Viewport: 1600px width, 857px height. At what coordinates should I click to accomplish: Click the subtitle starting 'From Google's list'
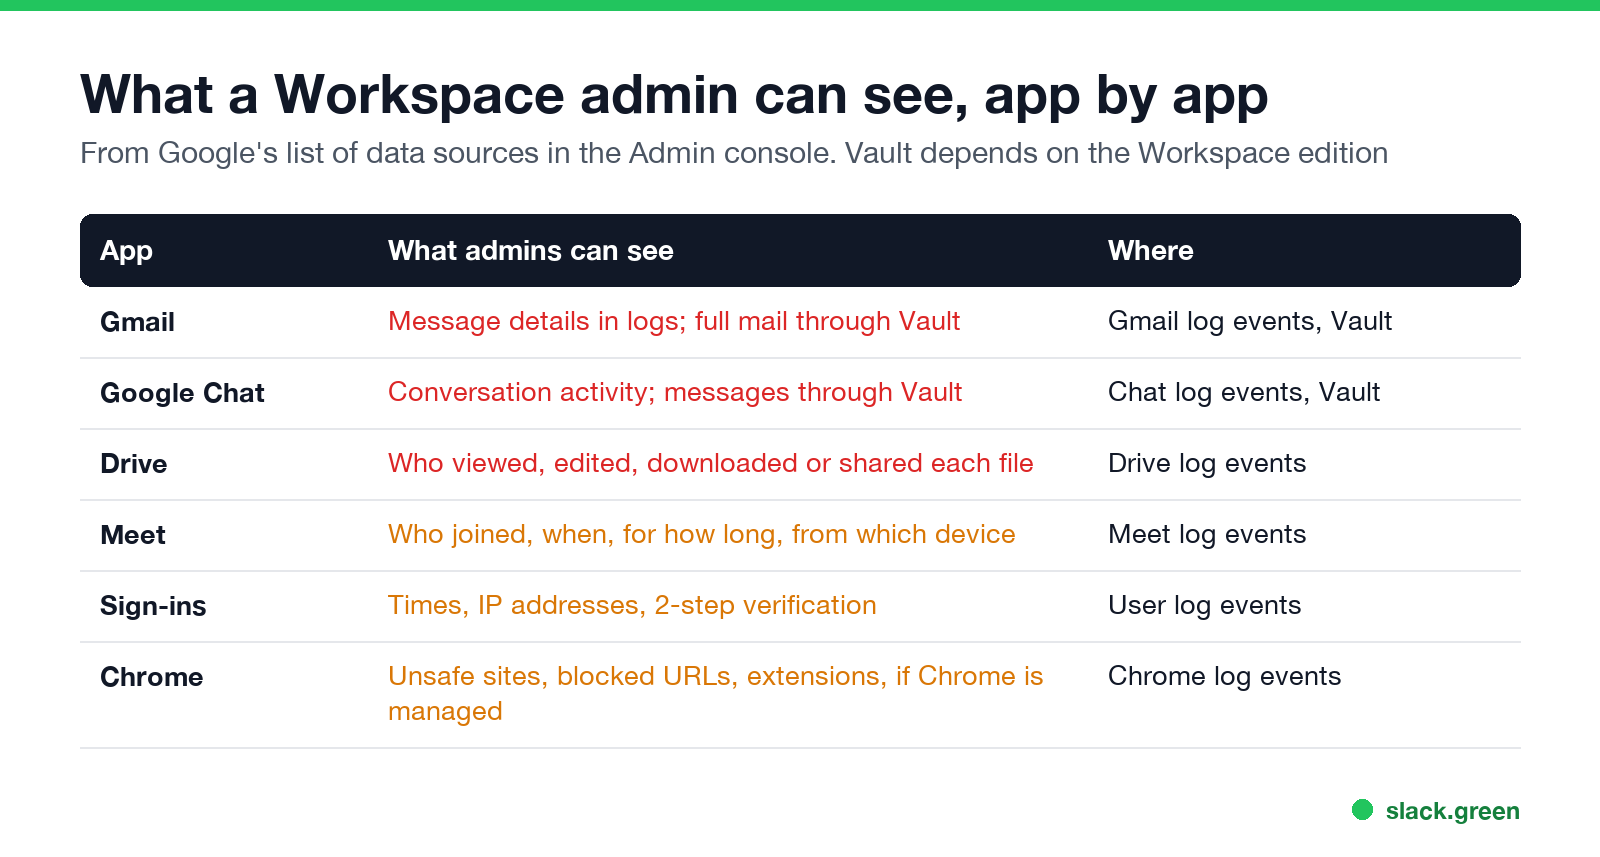tap(734, 153)
